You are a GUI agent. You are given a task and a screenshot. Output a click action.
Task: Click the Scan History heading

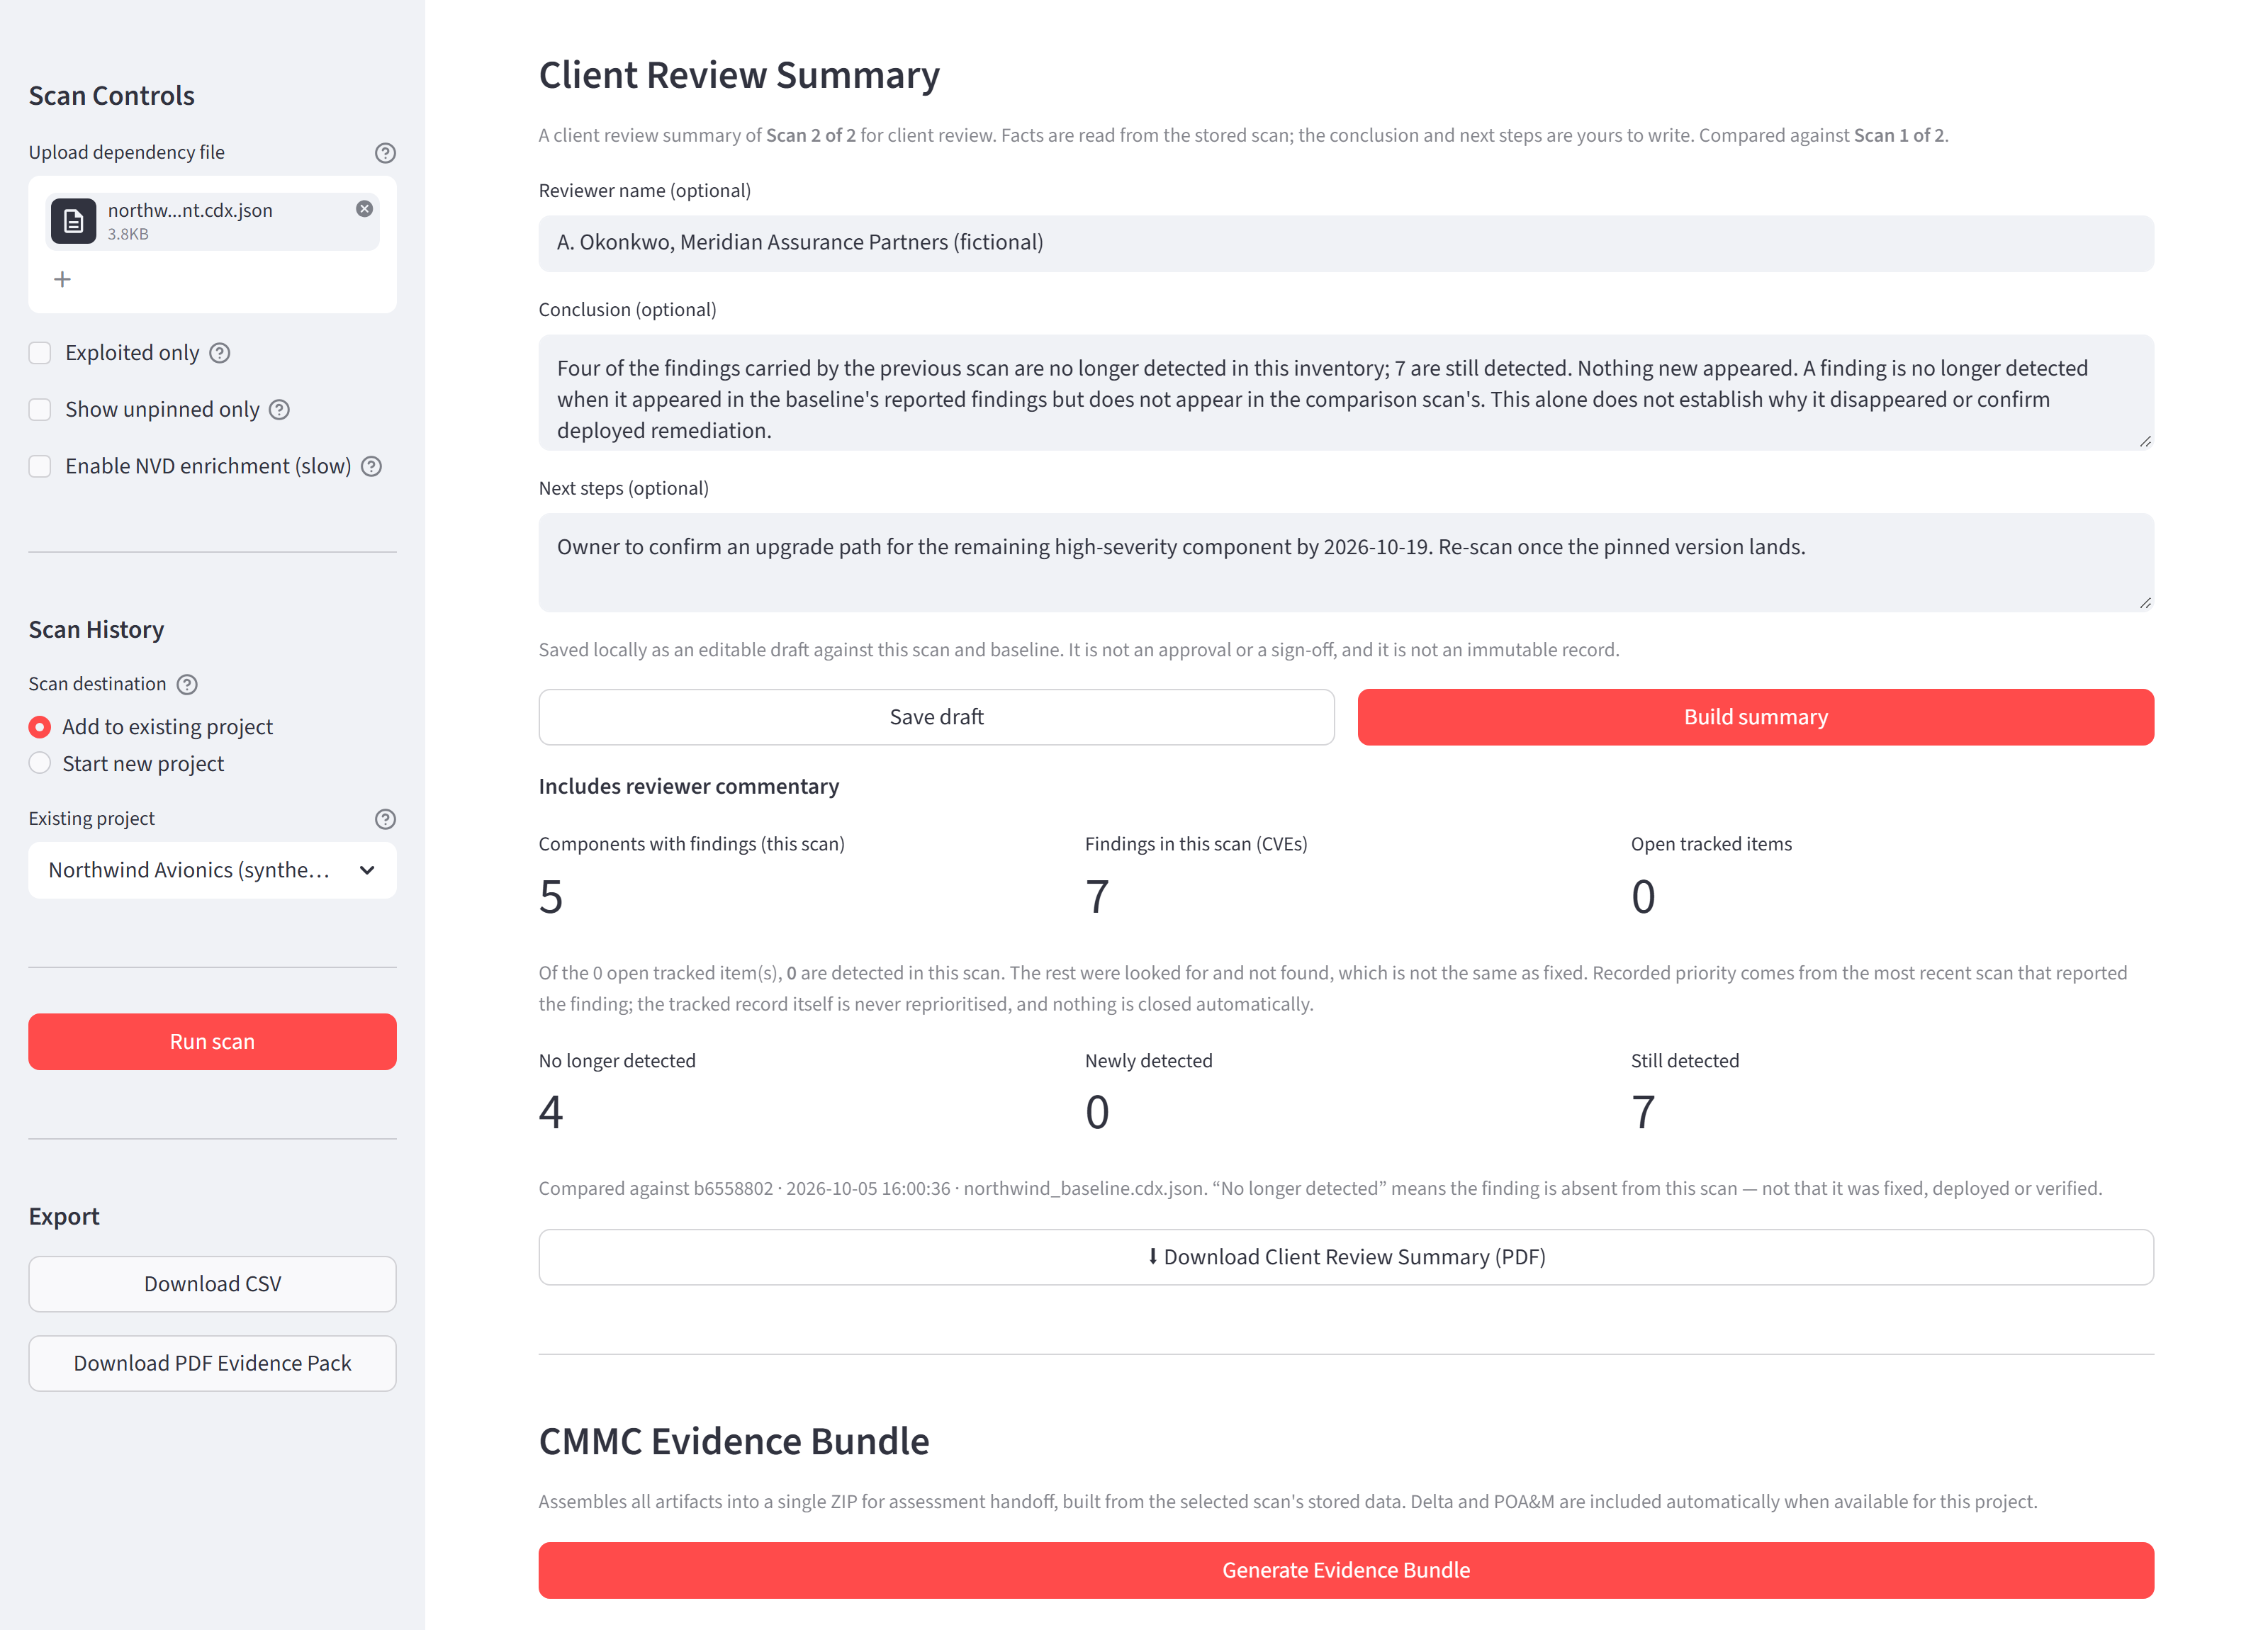96,629
